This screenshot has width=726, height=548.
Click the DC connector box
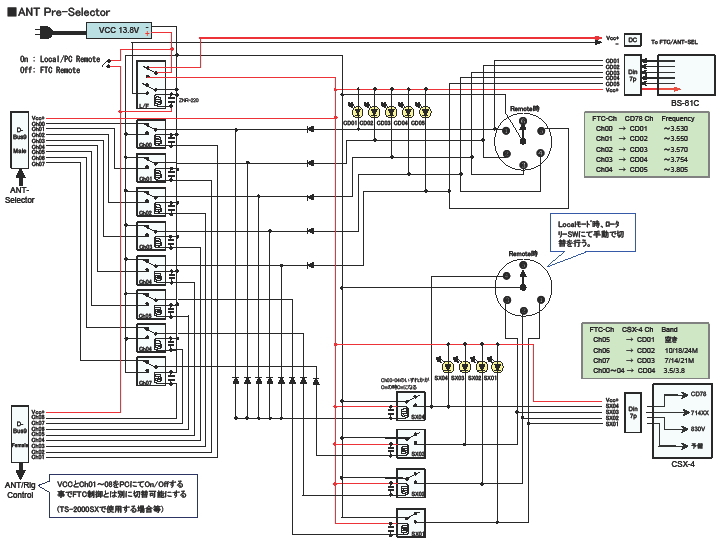pos(632,40)
